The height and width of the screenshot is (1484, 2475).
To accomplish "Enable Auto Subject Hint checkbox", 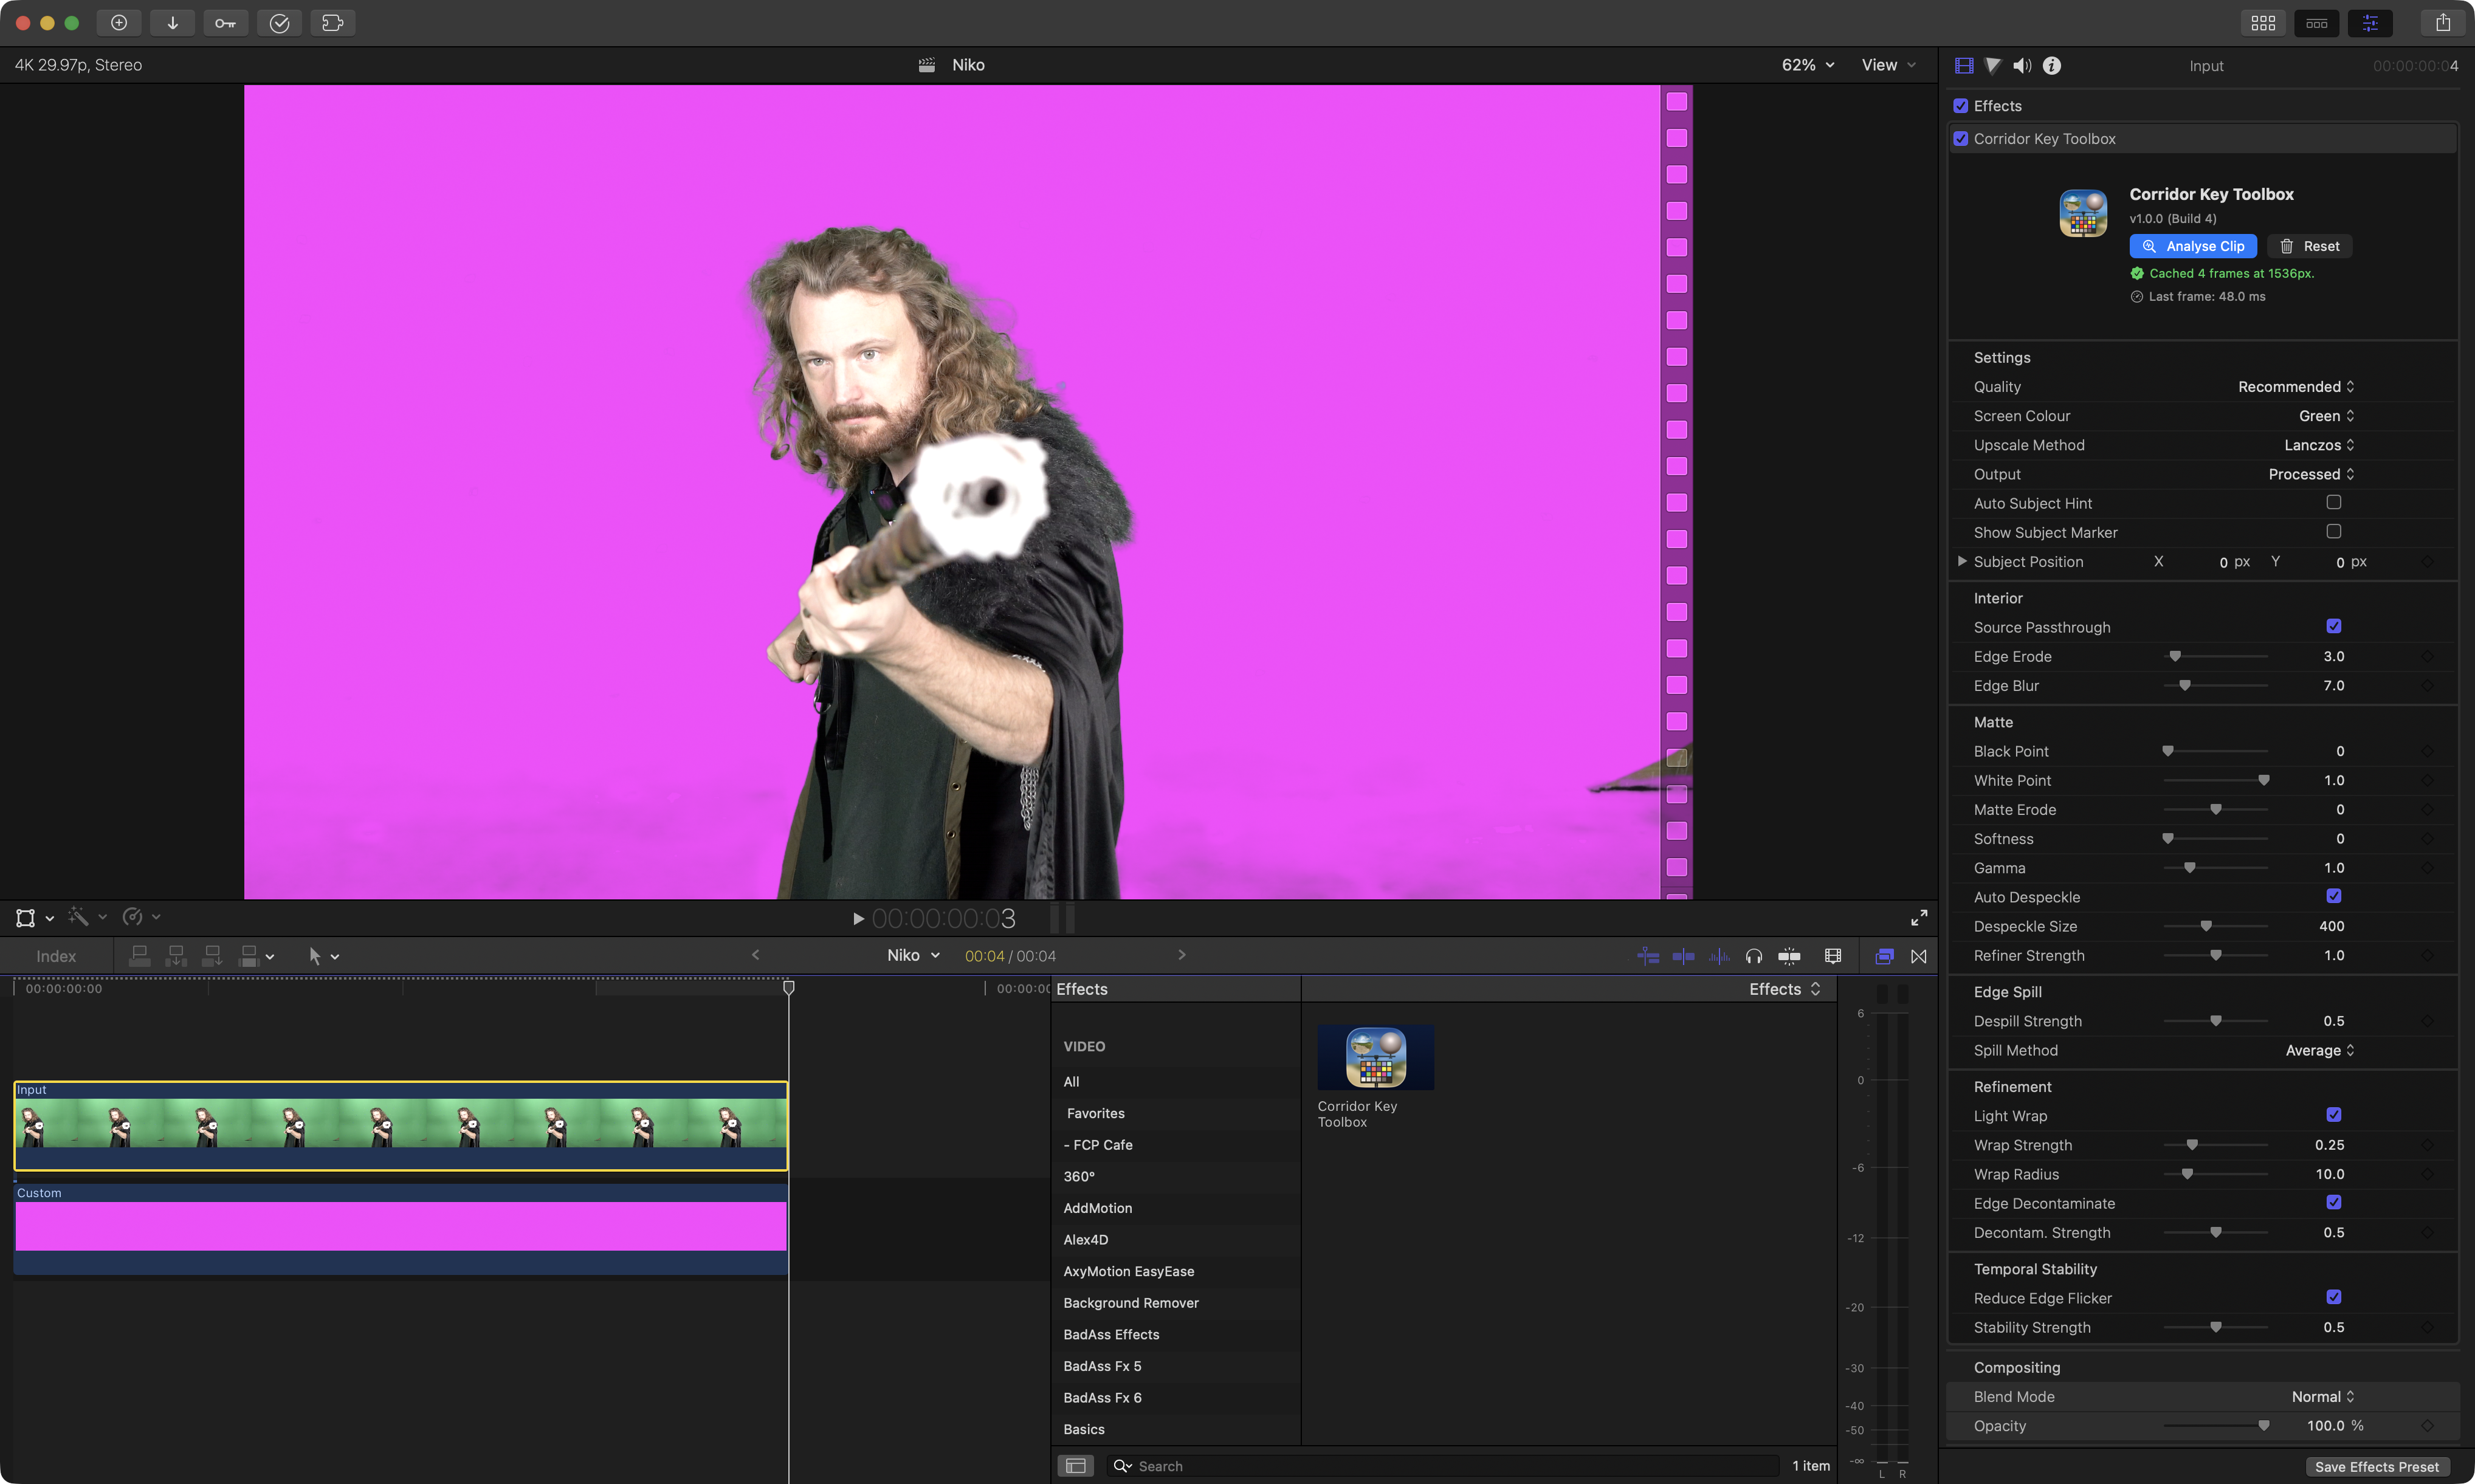I will pyautogui.click(x=2333, y=502).
